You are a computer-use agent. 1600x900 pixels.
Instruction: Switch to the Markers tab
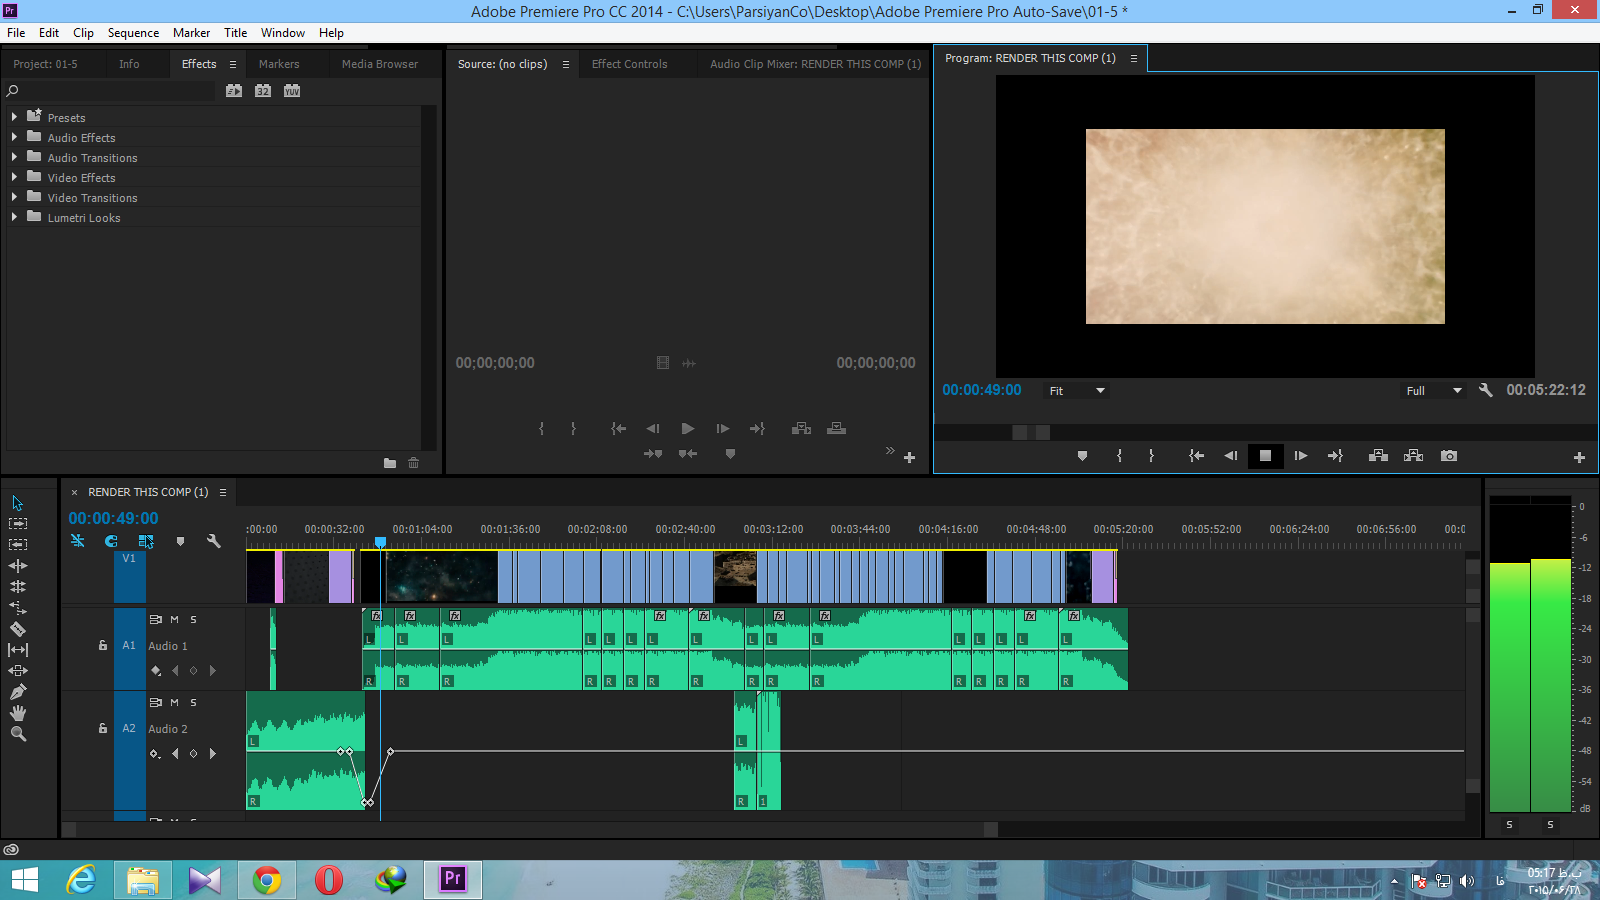(279, 64)
